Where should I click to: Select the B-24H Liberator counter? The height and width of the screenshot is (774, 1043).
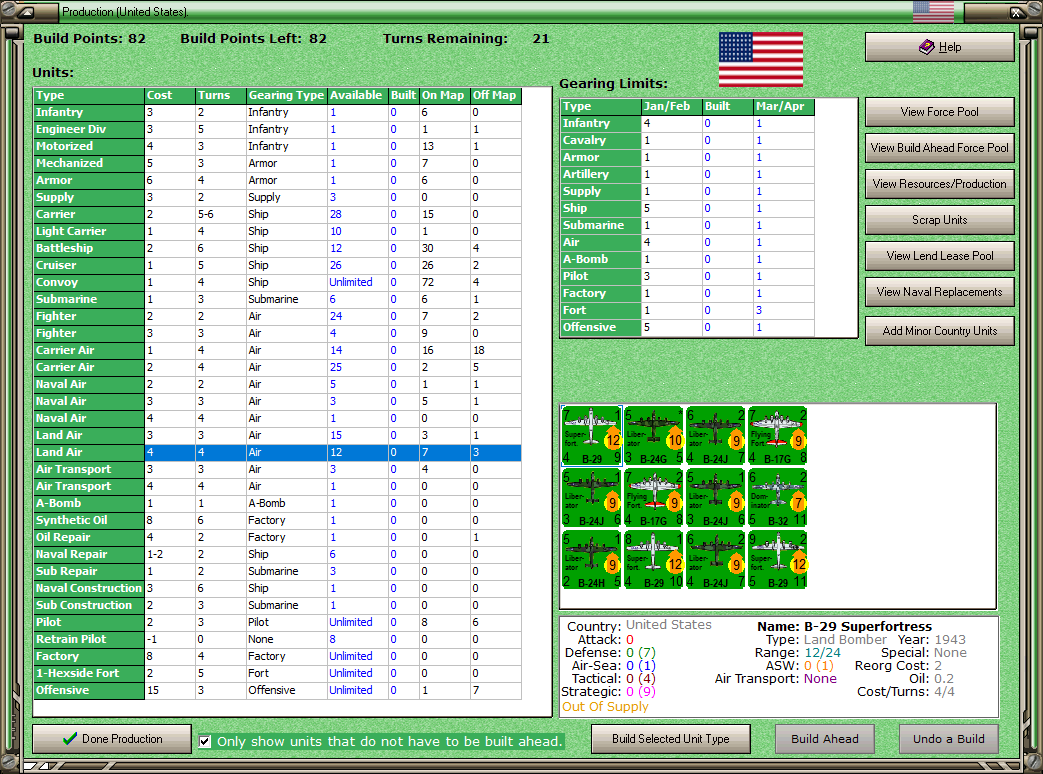point(591,559)
